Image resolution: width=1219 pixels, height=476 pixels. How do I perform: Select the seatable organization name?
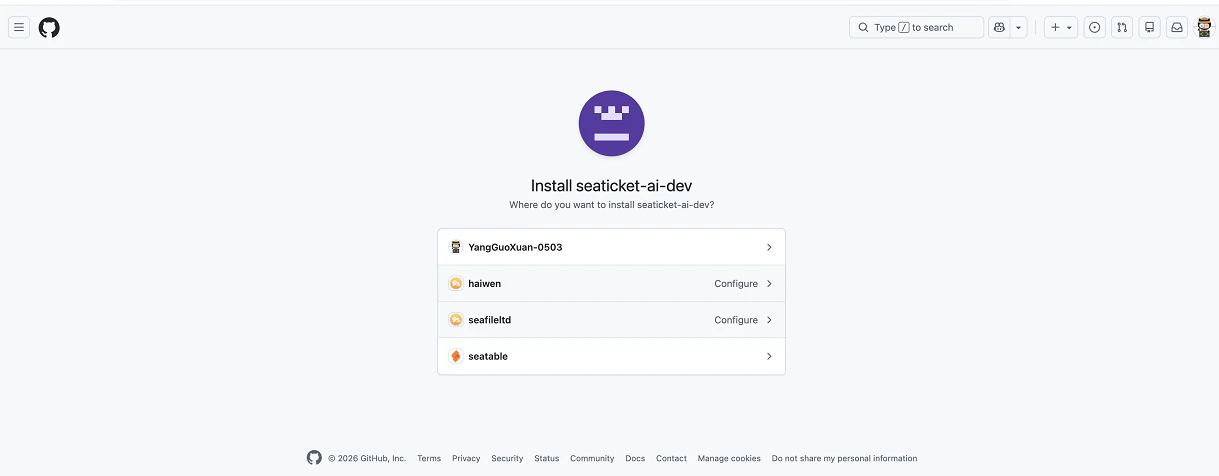pos(488,356)
